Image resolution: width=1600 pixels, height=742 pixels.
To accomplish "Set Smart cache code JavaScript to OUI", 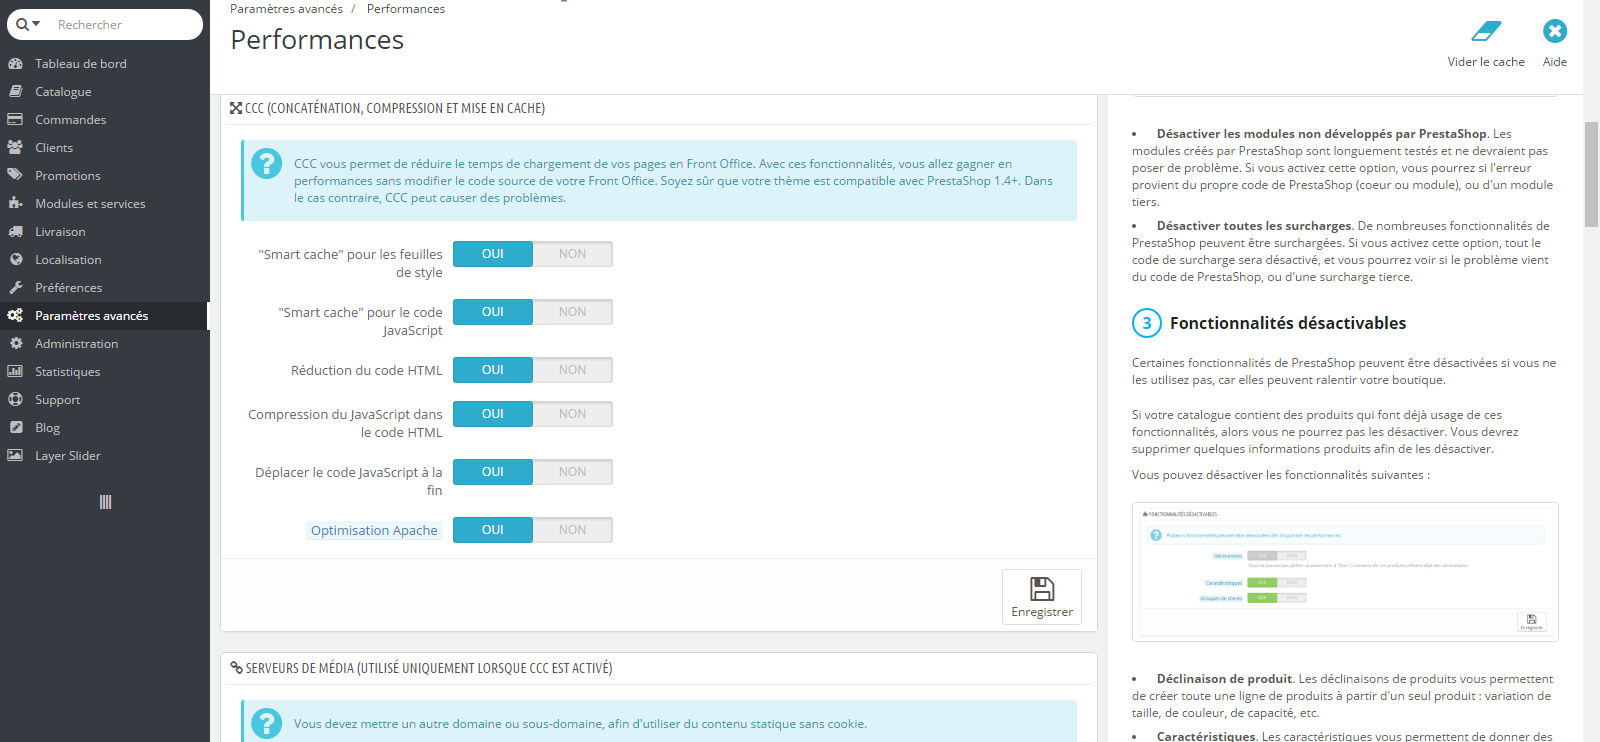I will tap(493, 312).
